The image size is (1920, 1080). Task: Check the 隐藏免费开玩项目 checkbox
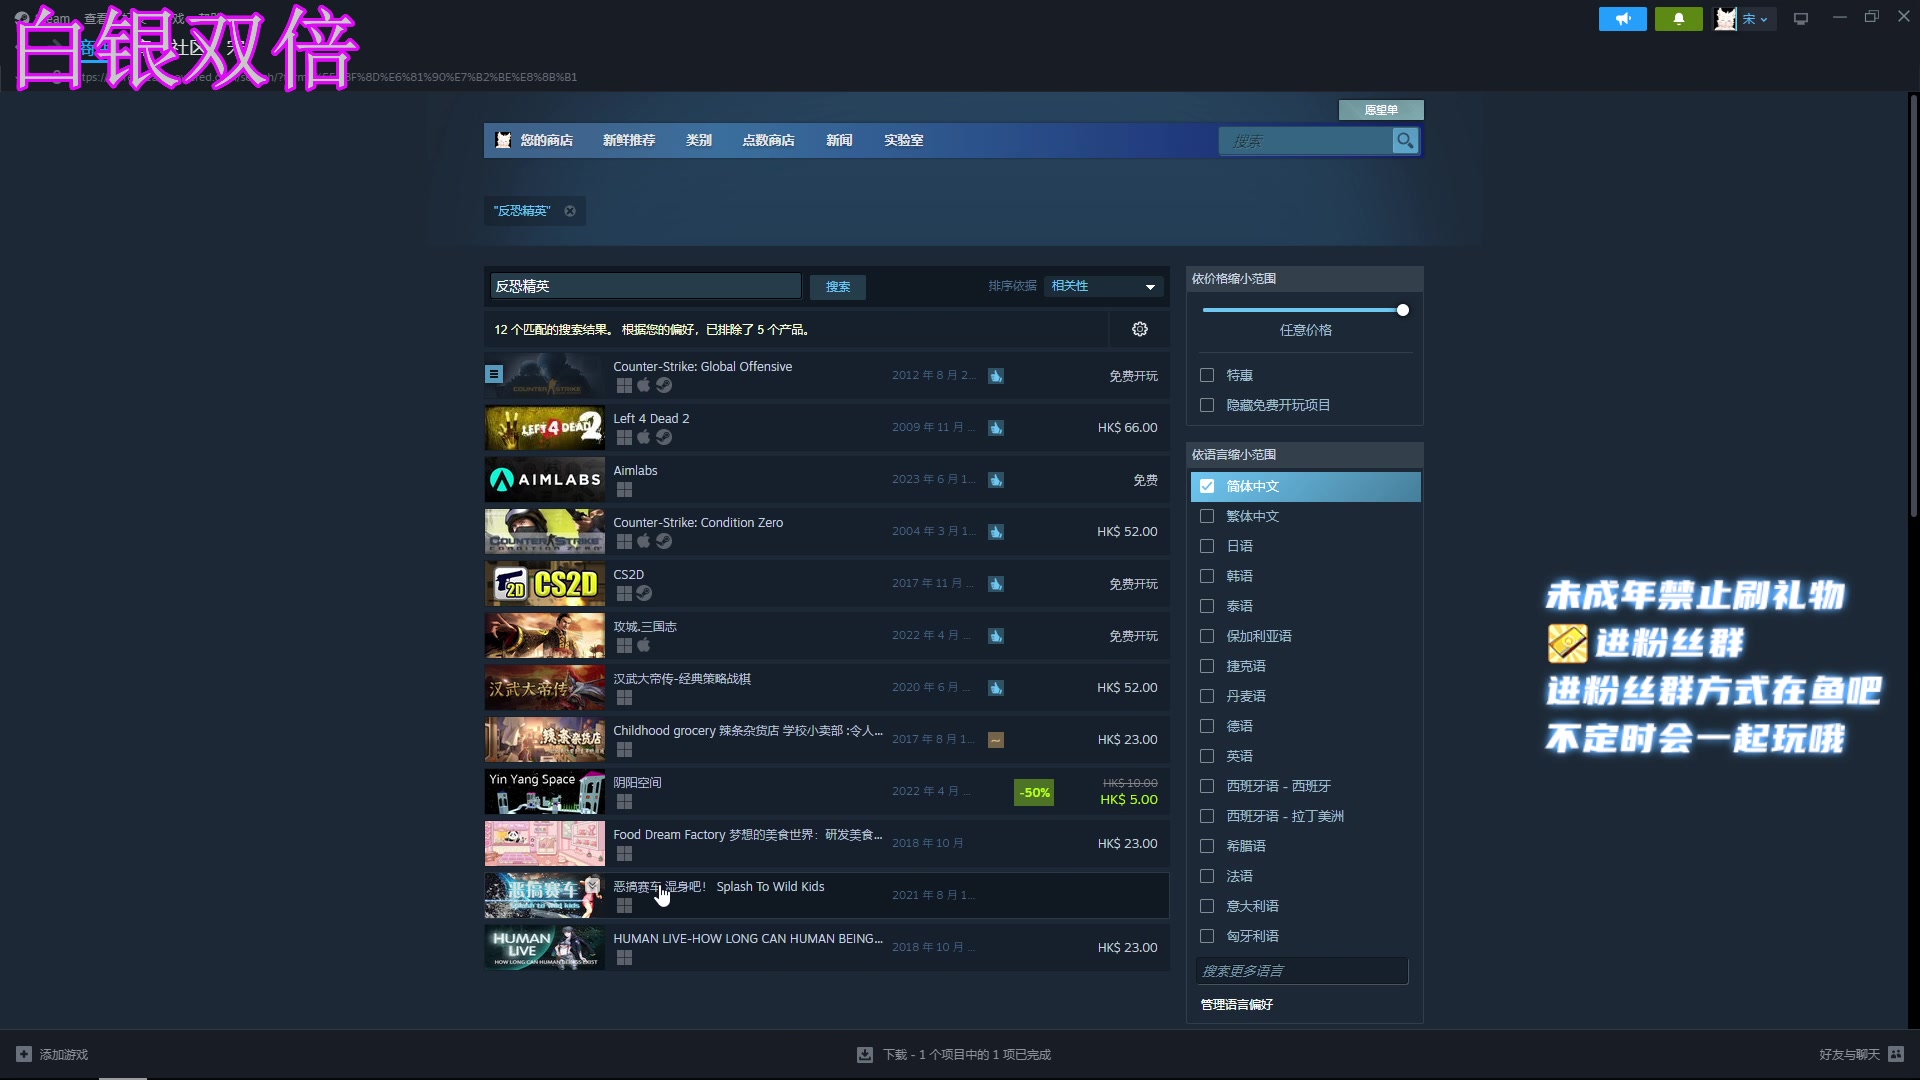1207,405
